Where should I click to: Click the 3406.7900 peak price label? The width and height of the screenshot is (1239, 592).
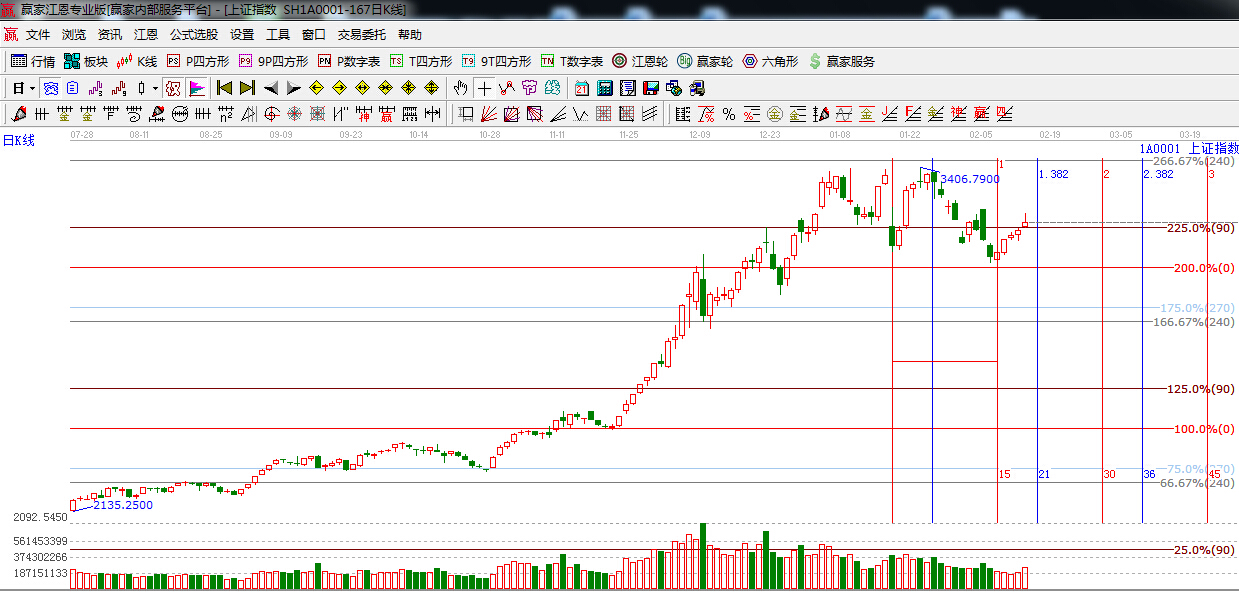[x=969, y=179]
